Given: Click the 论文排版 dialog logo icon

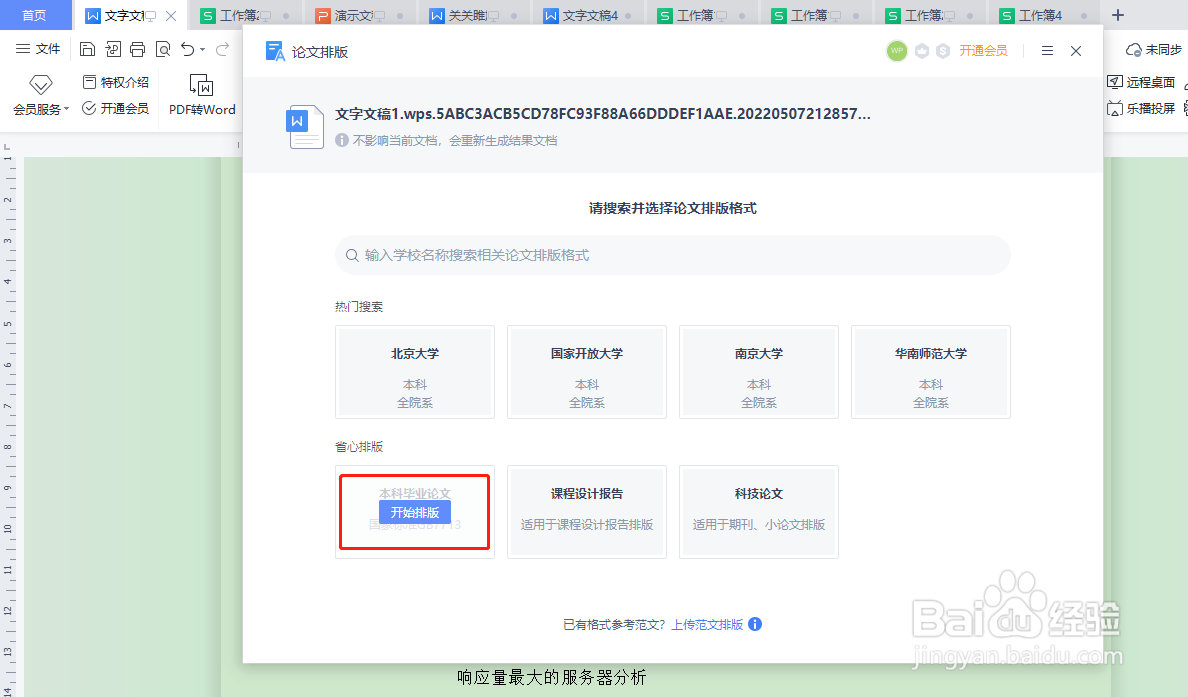Looking at the screenshot, I should 275,52.
